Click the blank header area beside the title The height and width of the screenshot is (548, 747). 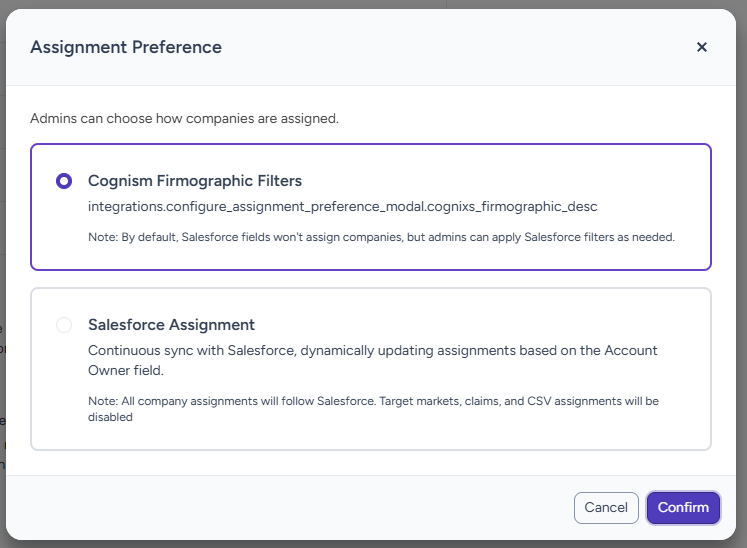(x=450, y=47)
